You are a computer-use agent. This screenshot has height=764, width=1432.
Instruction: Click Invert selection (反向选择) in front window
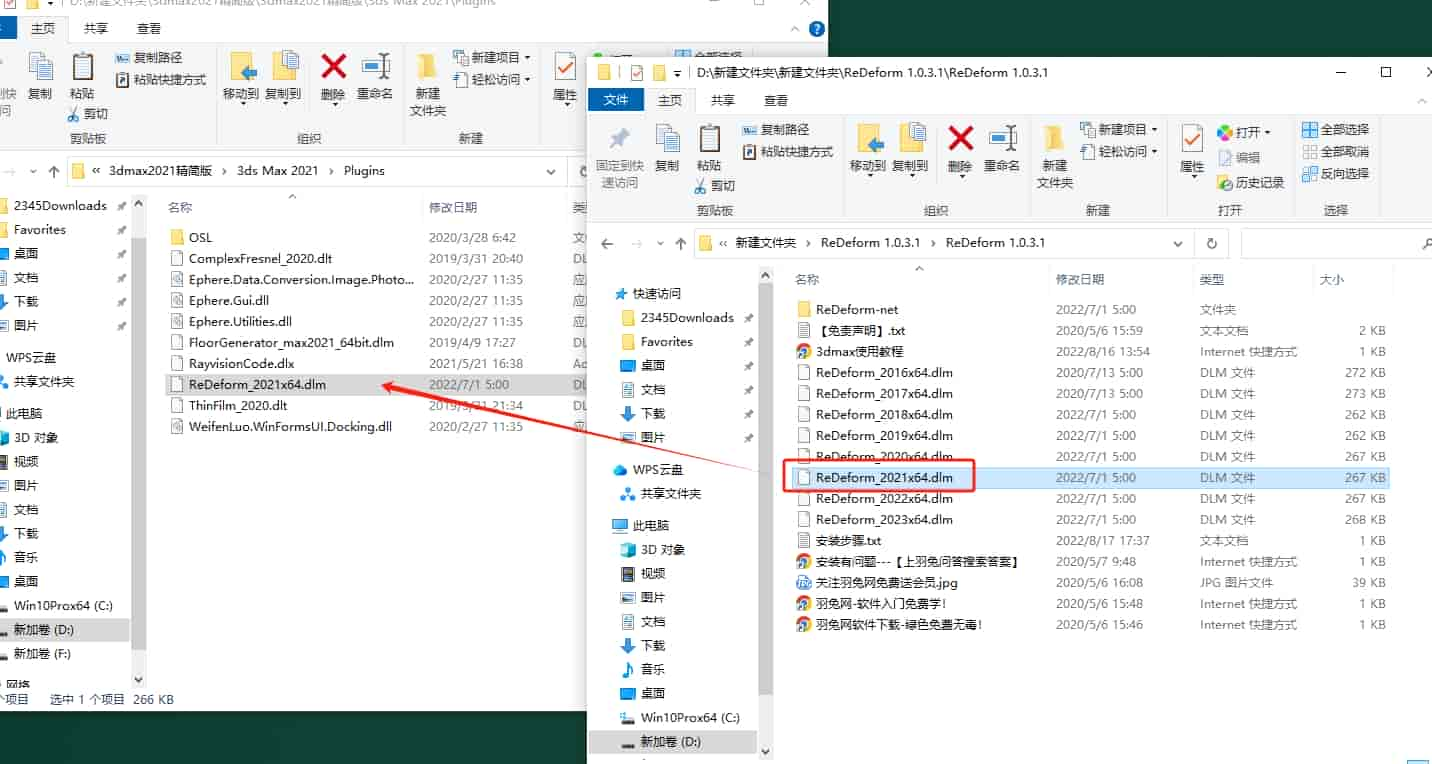[x=1335, y=174]
